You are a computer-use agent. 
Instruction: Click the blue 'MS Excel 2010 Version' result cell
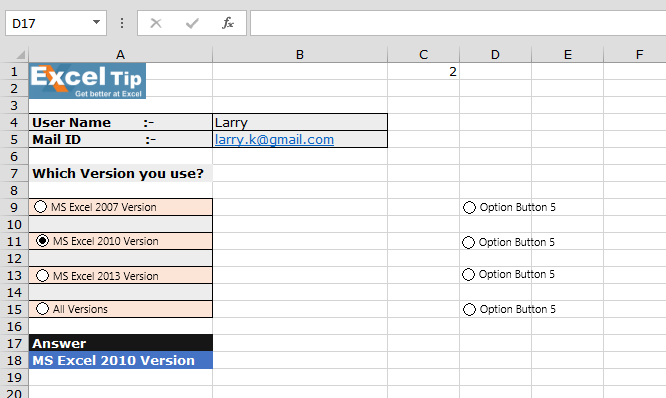121,360
